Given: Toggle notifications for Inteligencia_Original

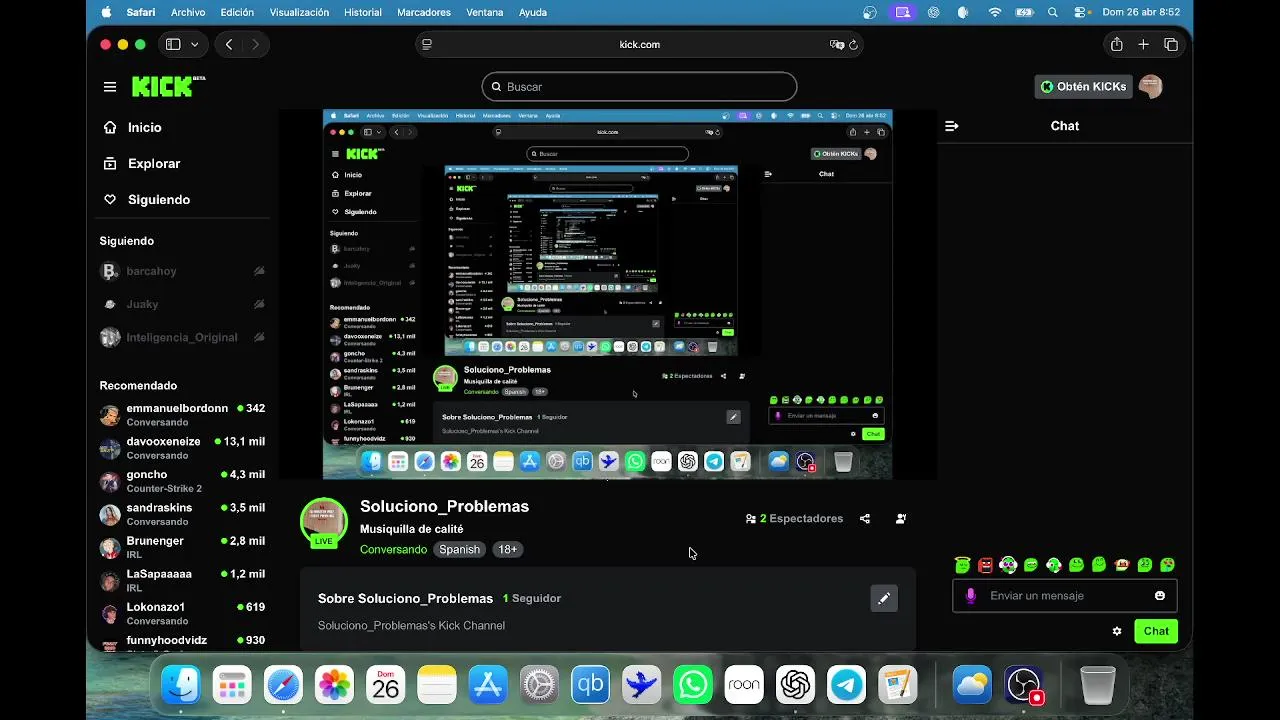Looking at the screenshot, I should pyautogui.click(x=259, y=337).
